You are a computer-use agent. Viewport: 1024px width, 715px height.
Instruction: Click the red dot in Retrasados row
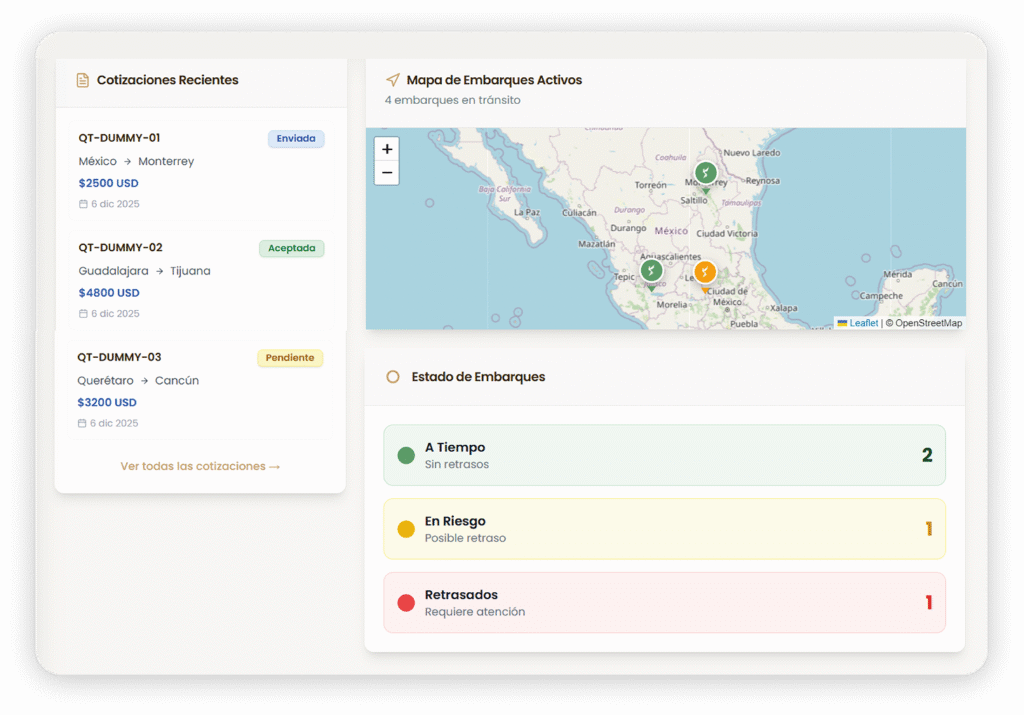[406, 603]
